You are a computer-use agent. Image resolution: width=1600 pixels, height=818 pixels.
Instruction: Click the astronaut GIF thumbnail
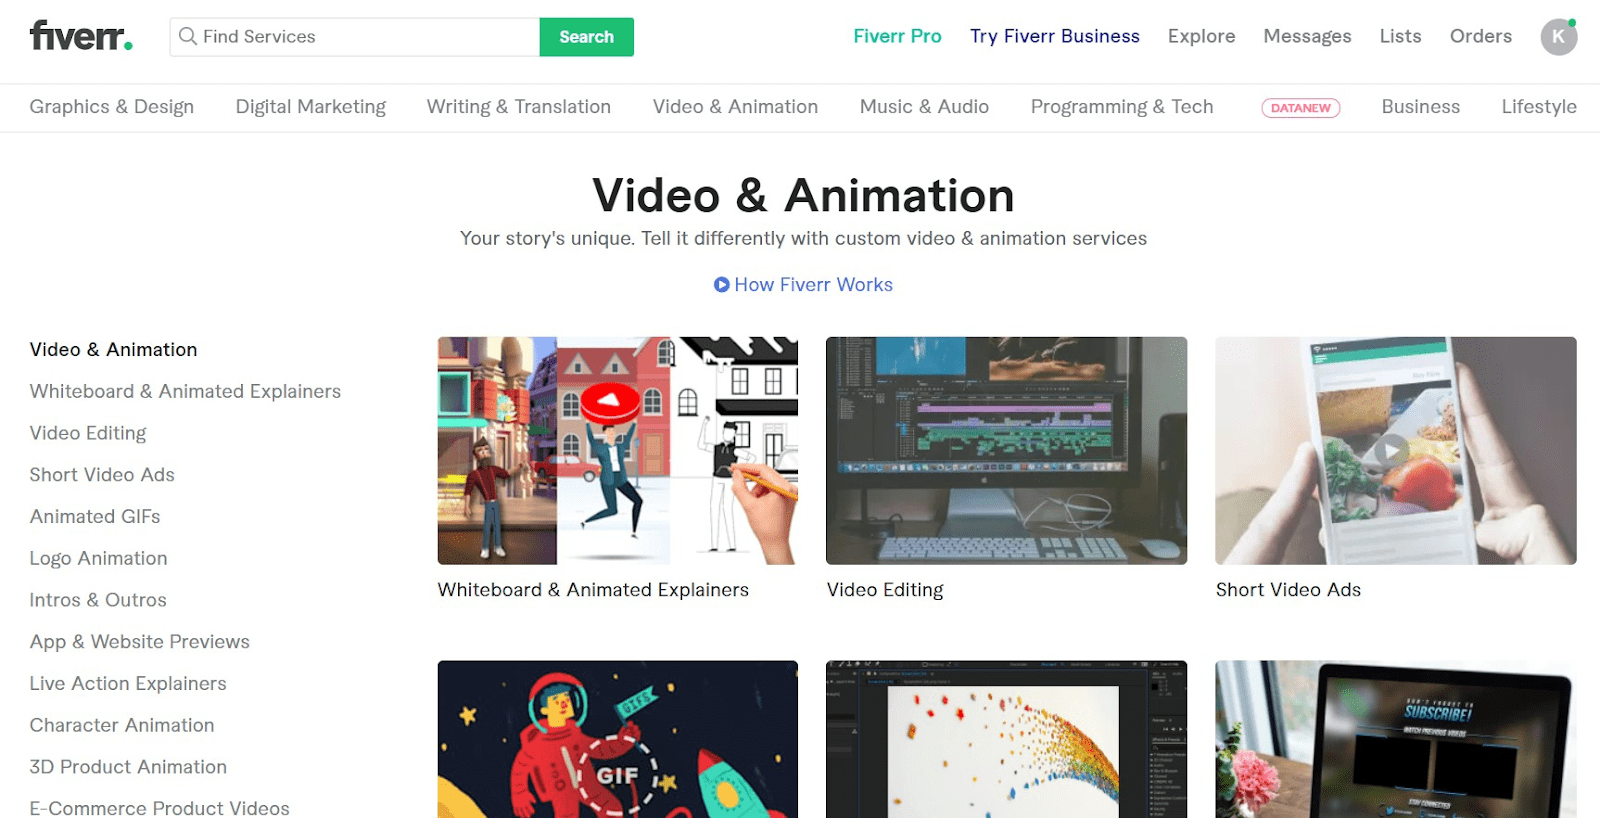coord(618,739)
